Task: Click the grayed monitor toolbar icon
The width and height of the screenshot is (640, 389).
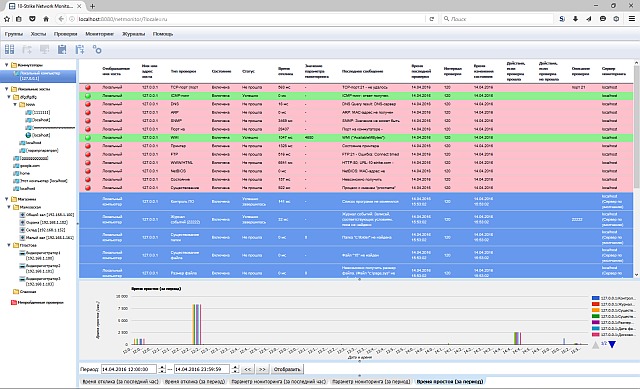Action: coord(44,49)
